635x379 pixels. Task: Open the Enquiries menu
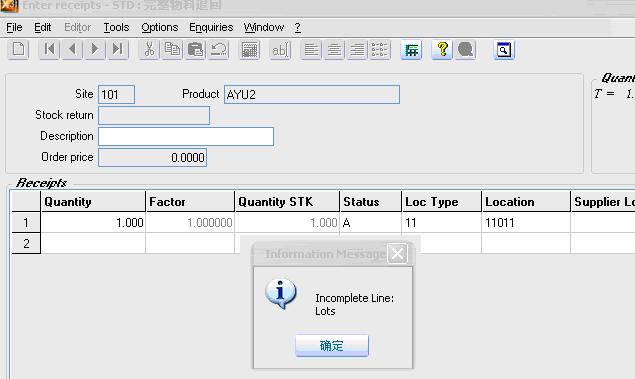pyautogui.click(x=211, y=27)
